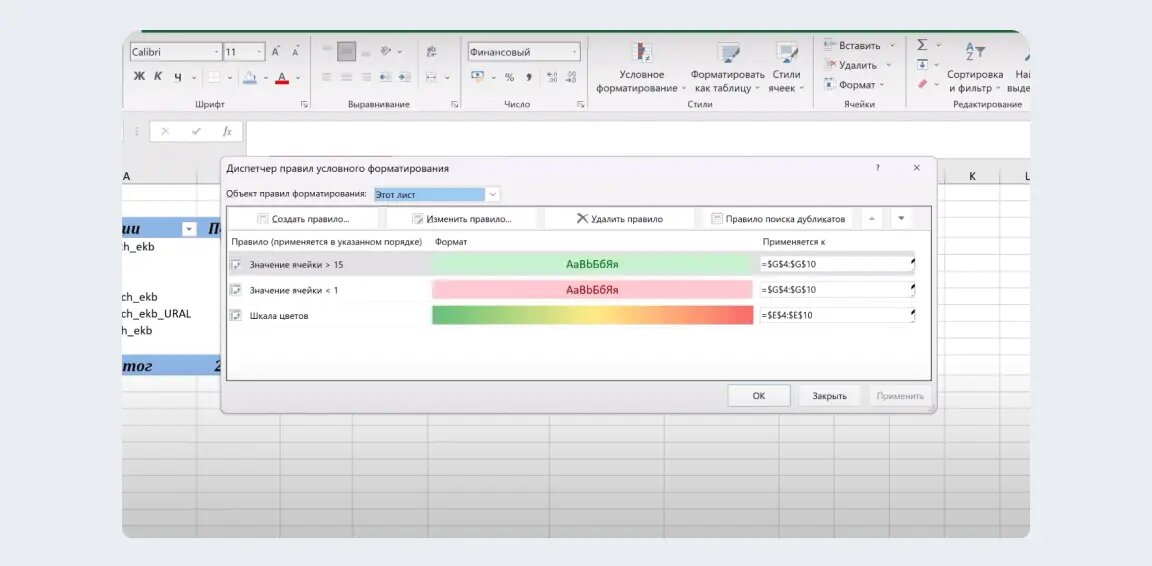The width and height of the screenshot is (1152, 566).
Task: Click the text orientation icon
Action: [x=386, y=52]
